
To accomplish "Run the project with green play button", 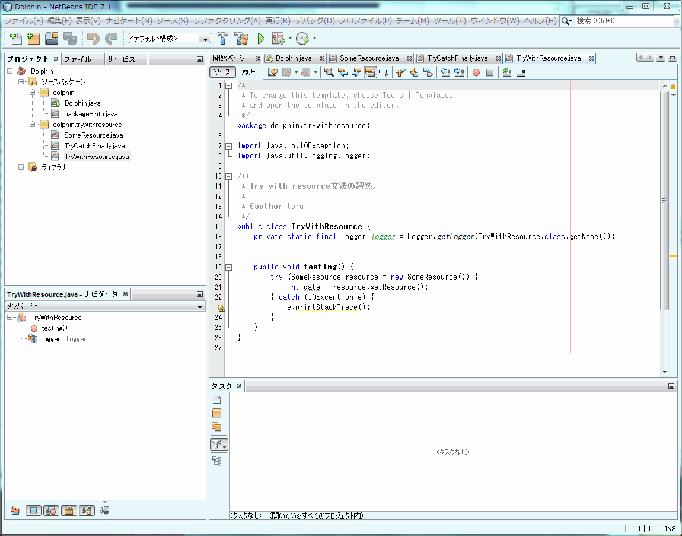I will coord(261,39).
